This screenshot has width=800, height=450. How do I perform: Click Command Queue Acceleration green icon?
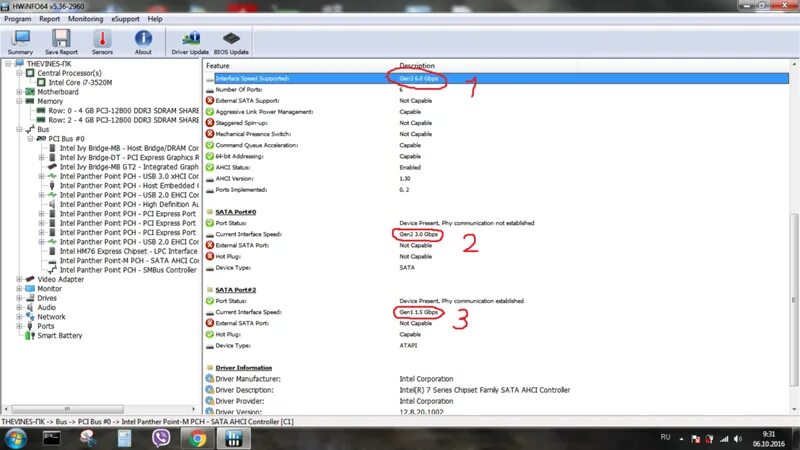[x=210, y=145]
